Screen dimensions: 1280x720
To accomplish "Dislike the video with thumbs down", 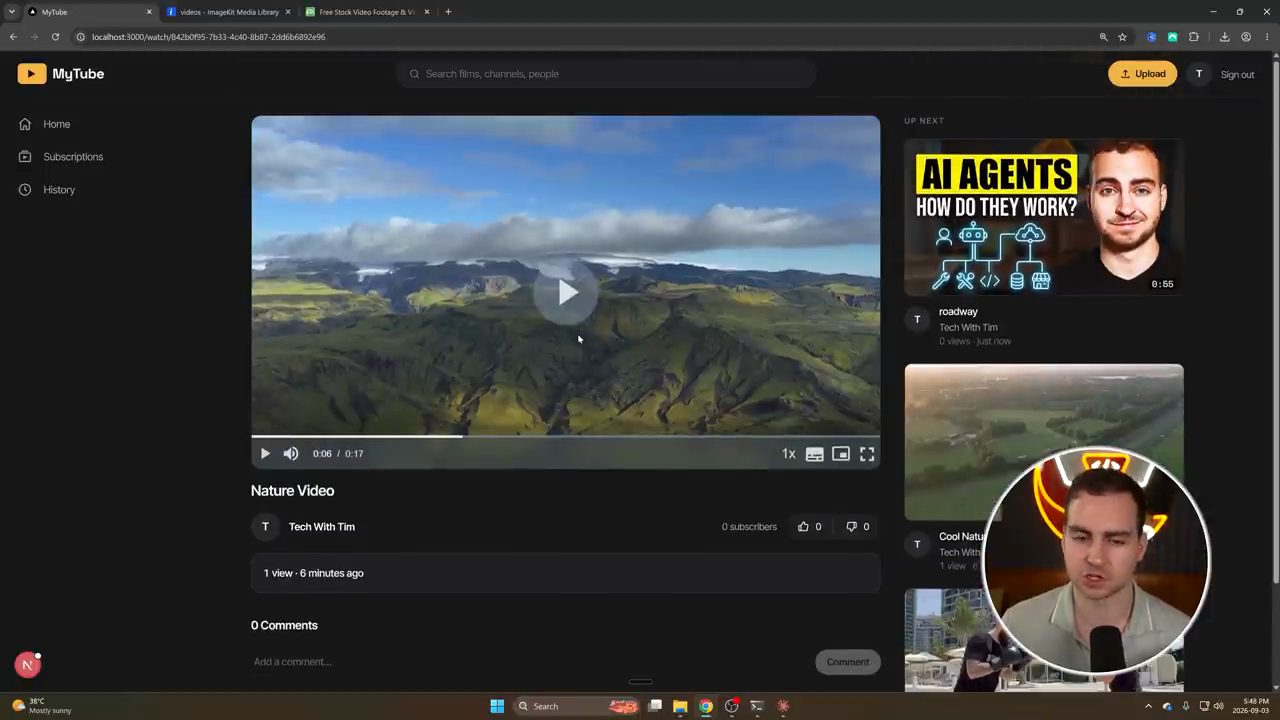I will point(858,527).
